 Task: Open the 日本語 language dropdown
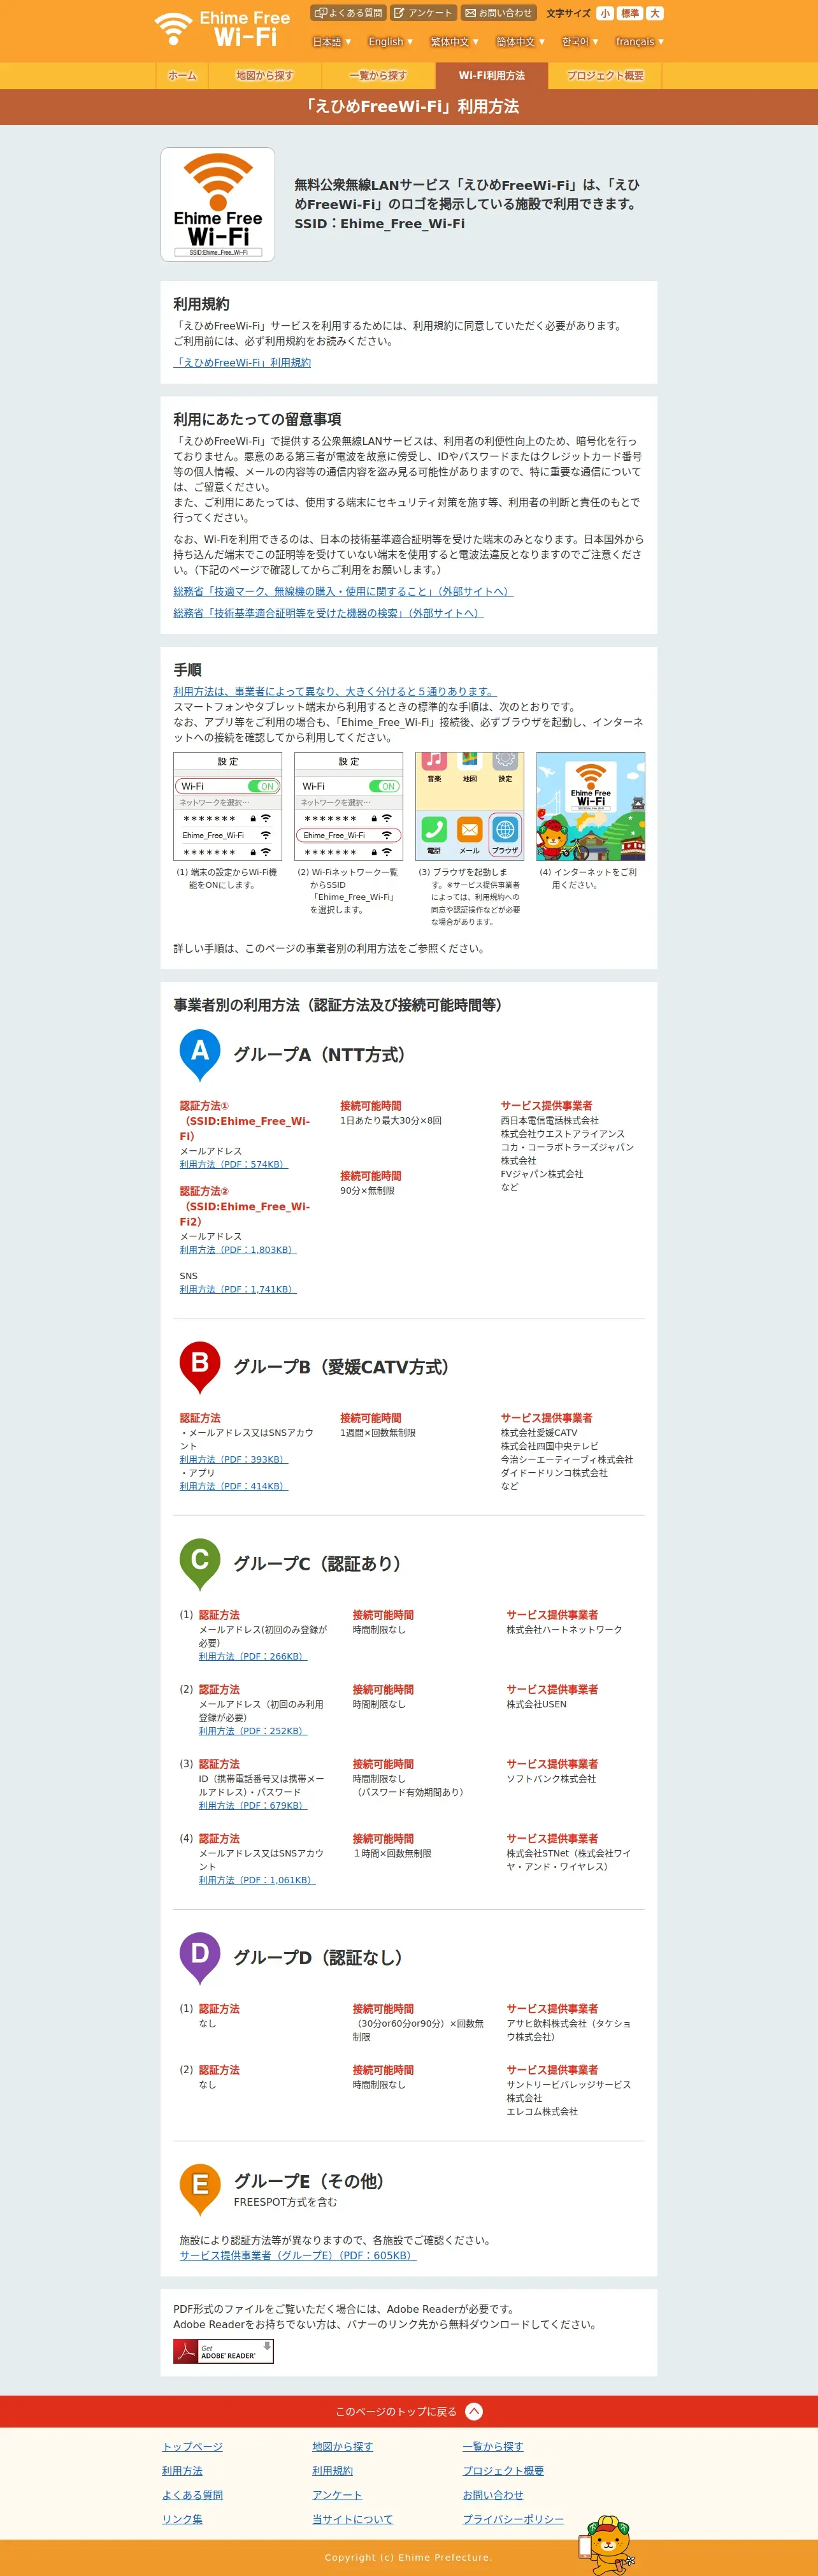click(x=332, y=42)
